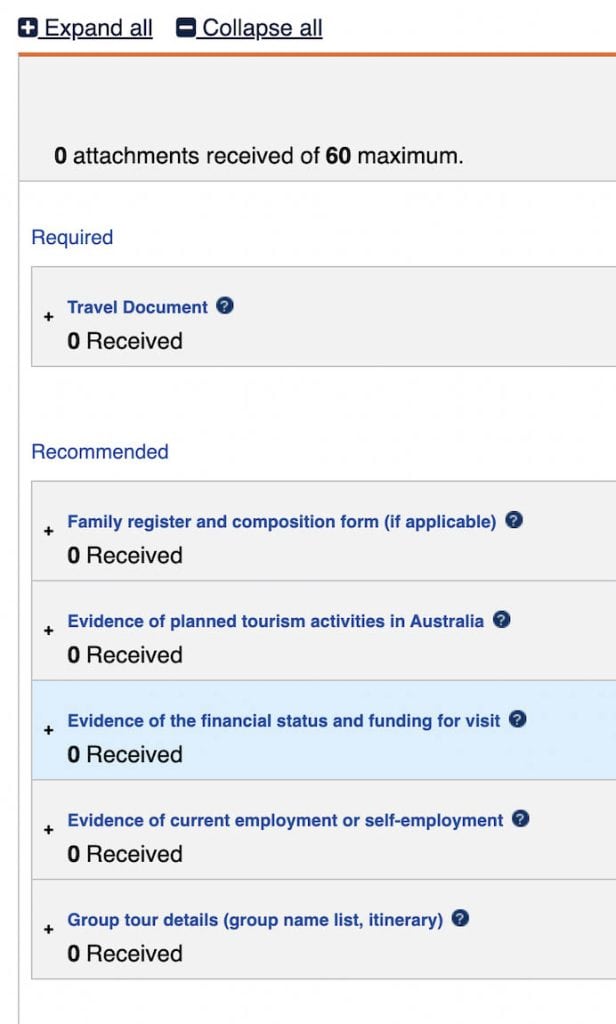Expand the Travel Document section
The image size is (616, 1024).
click(x=48, y=317)
